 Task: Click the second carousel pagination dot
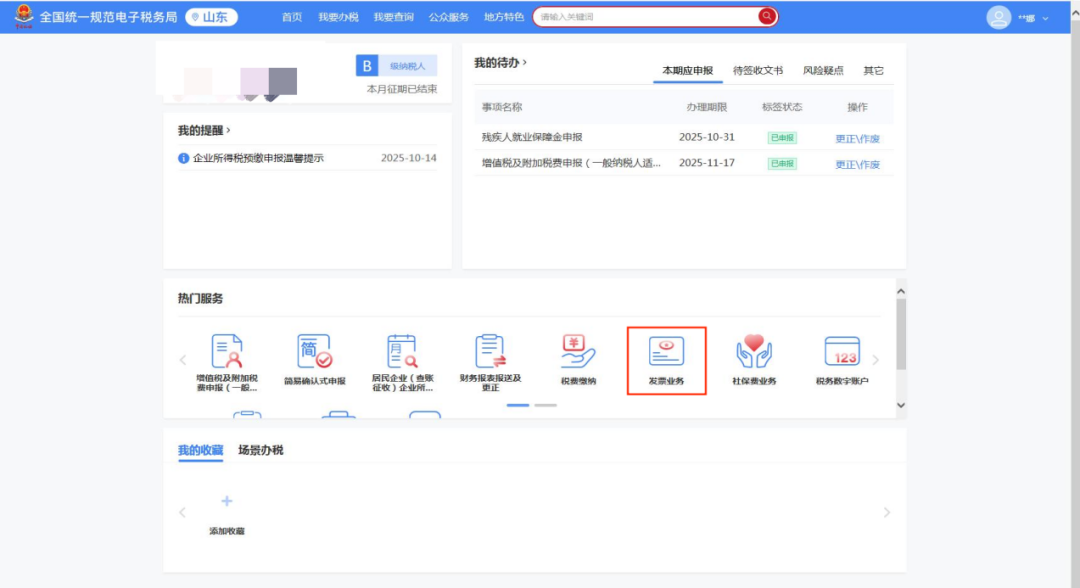545,404
